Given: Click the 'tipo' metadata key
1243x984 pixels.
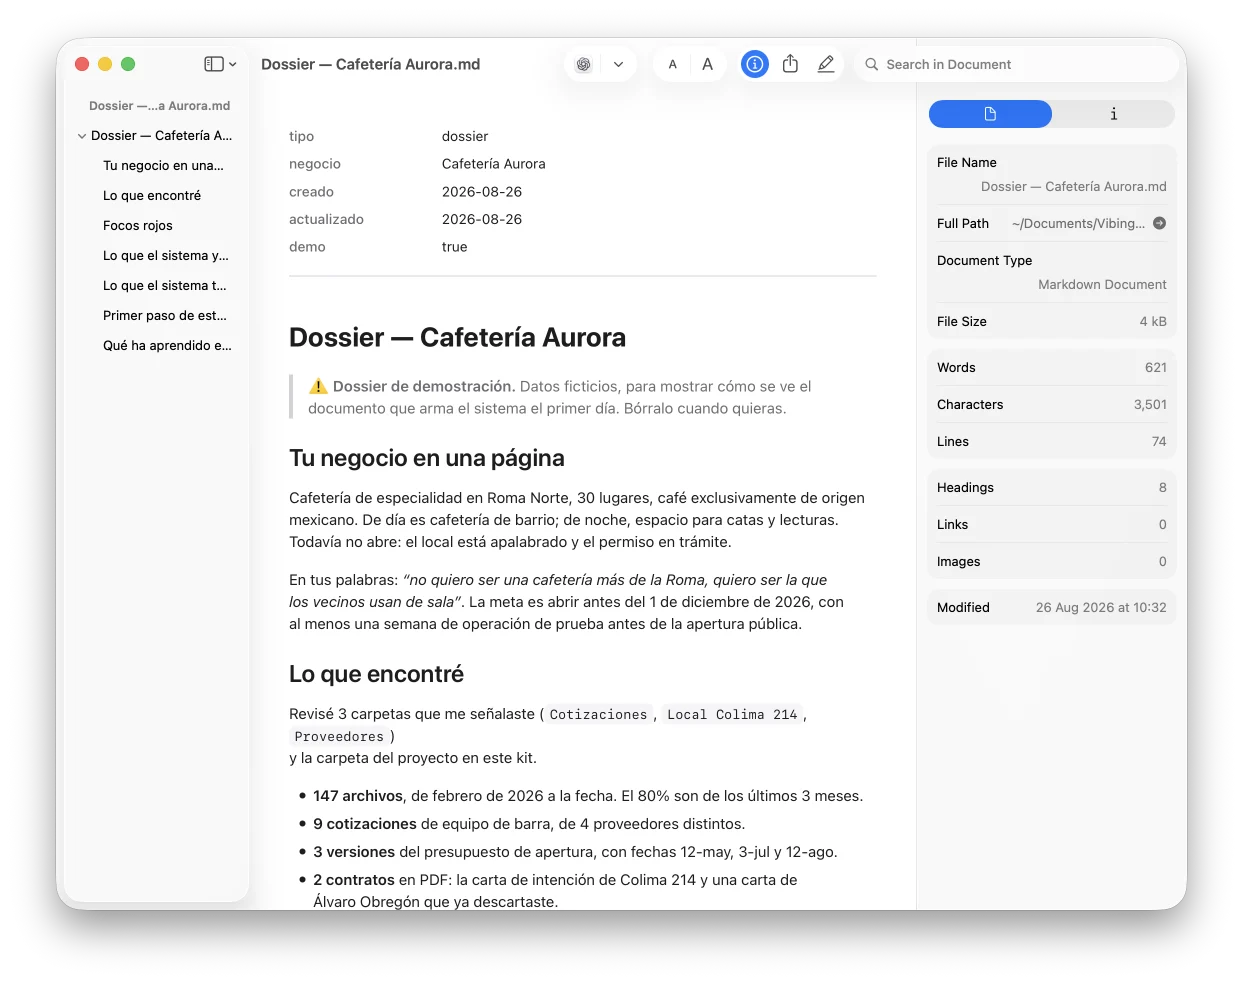Looking at the screenshot, I should pyautogui.click(x=301, y=136).
